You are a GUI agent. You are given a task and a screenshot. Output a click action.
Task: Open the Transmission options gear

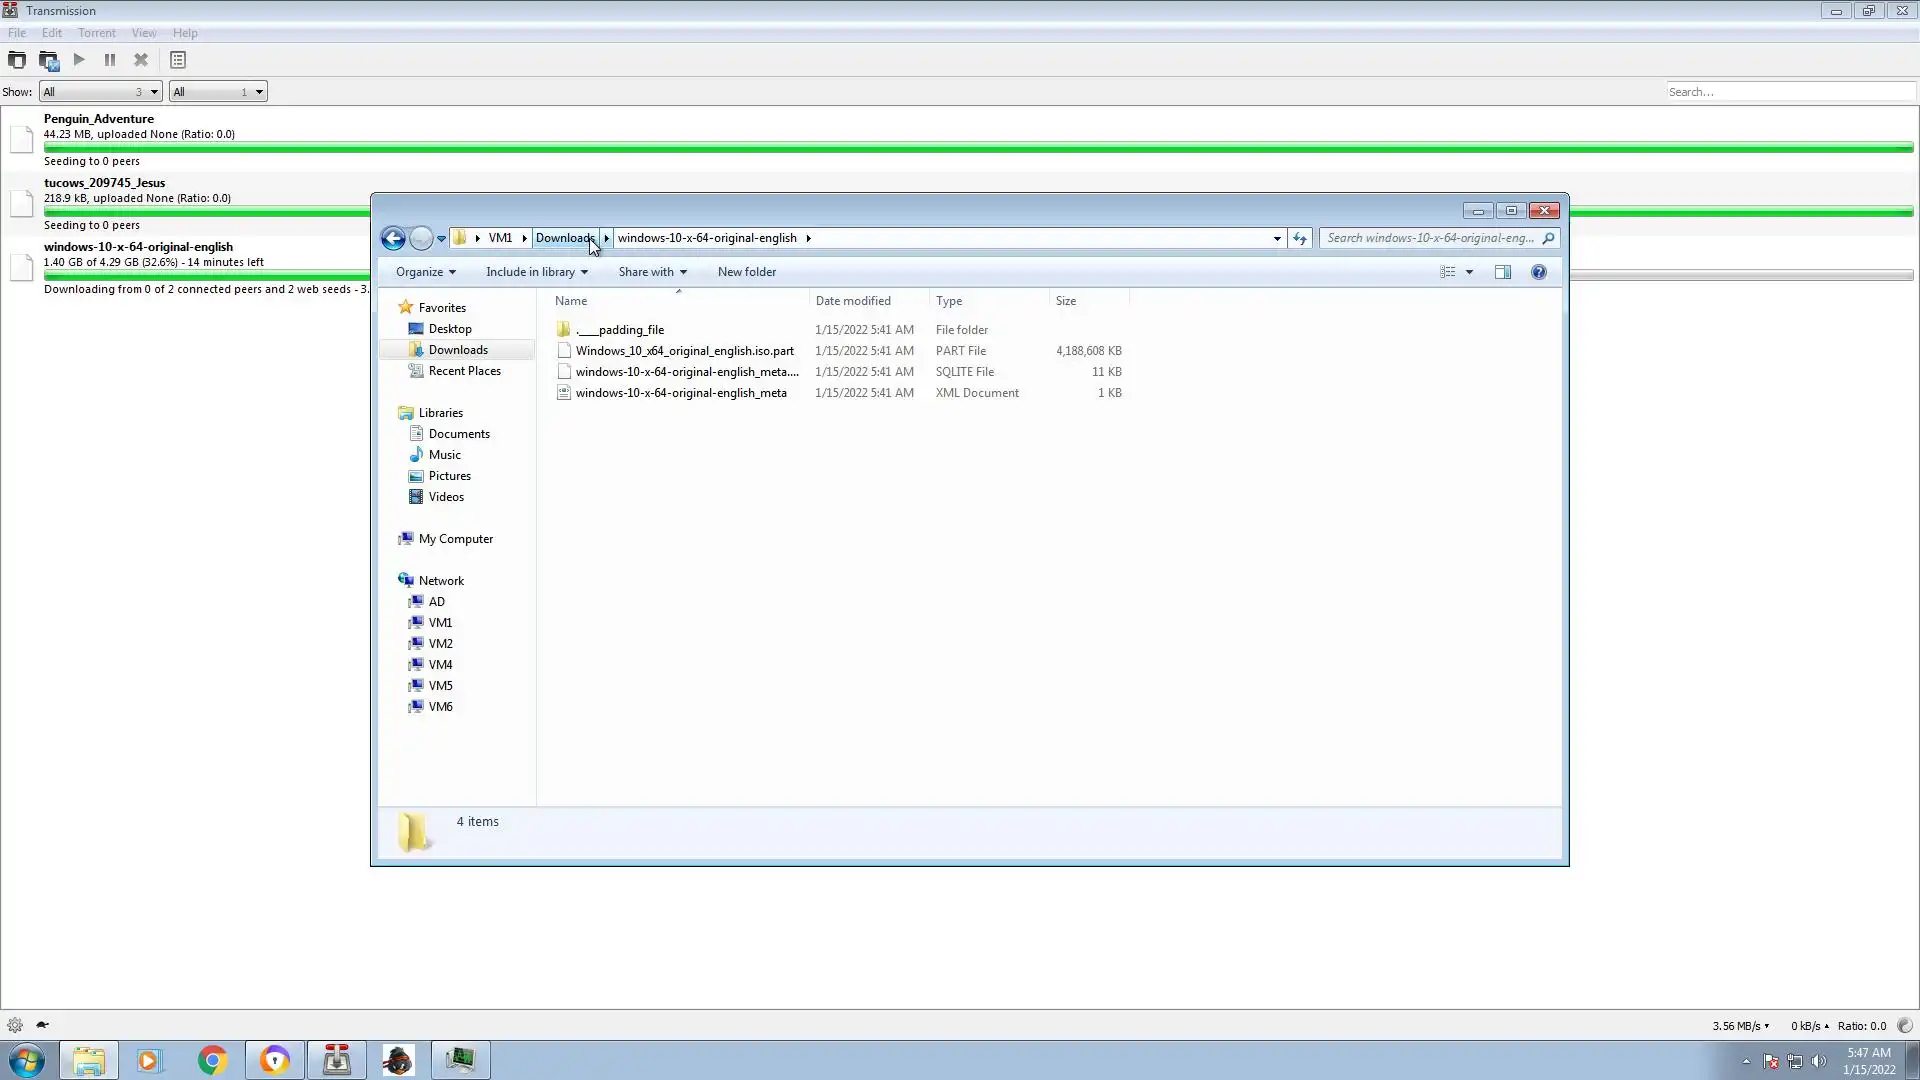(15, 1025)
